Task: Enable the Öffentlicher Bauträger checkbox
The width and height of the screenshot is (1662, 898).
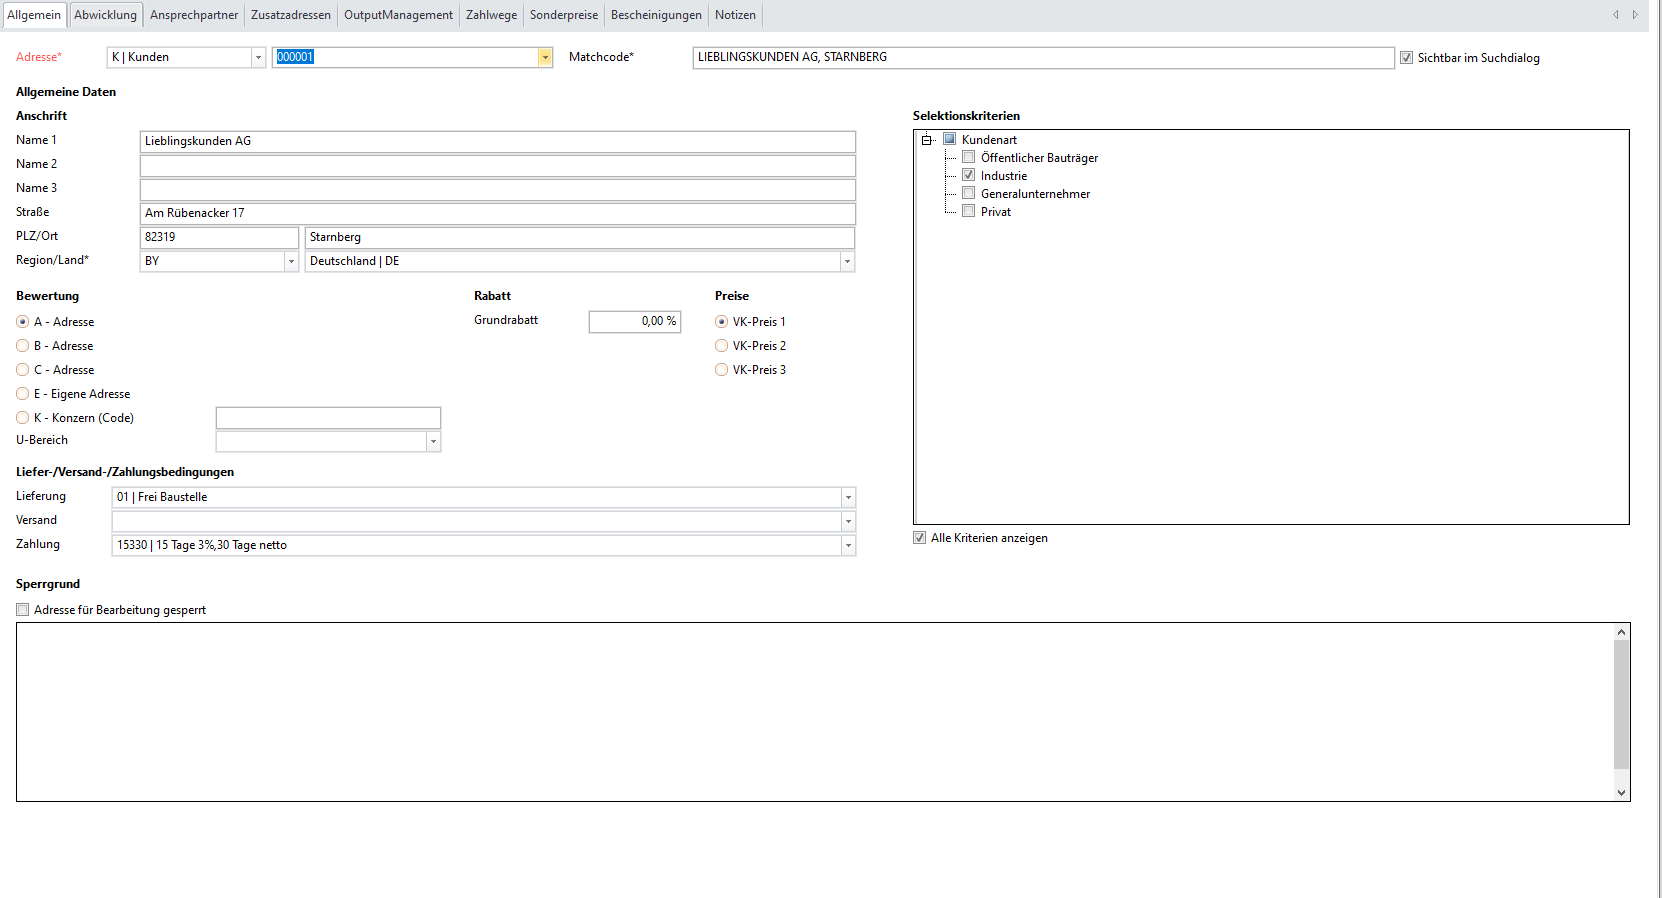Action: pos(968,157)
